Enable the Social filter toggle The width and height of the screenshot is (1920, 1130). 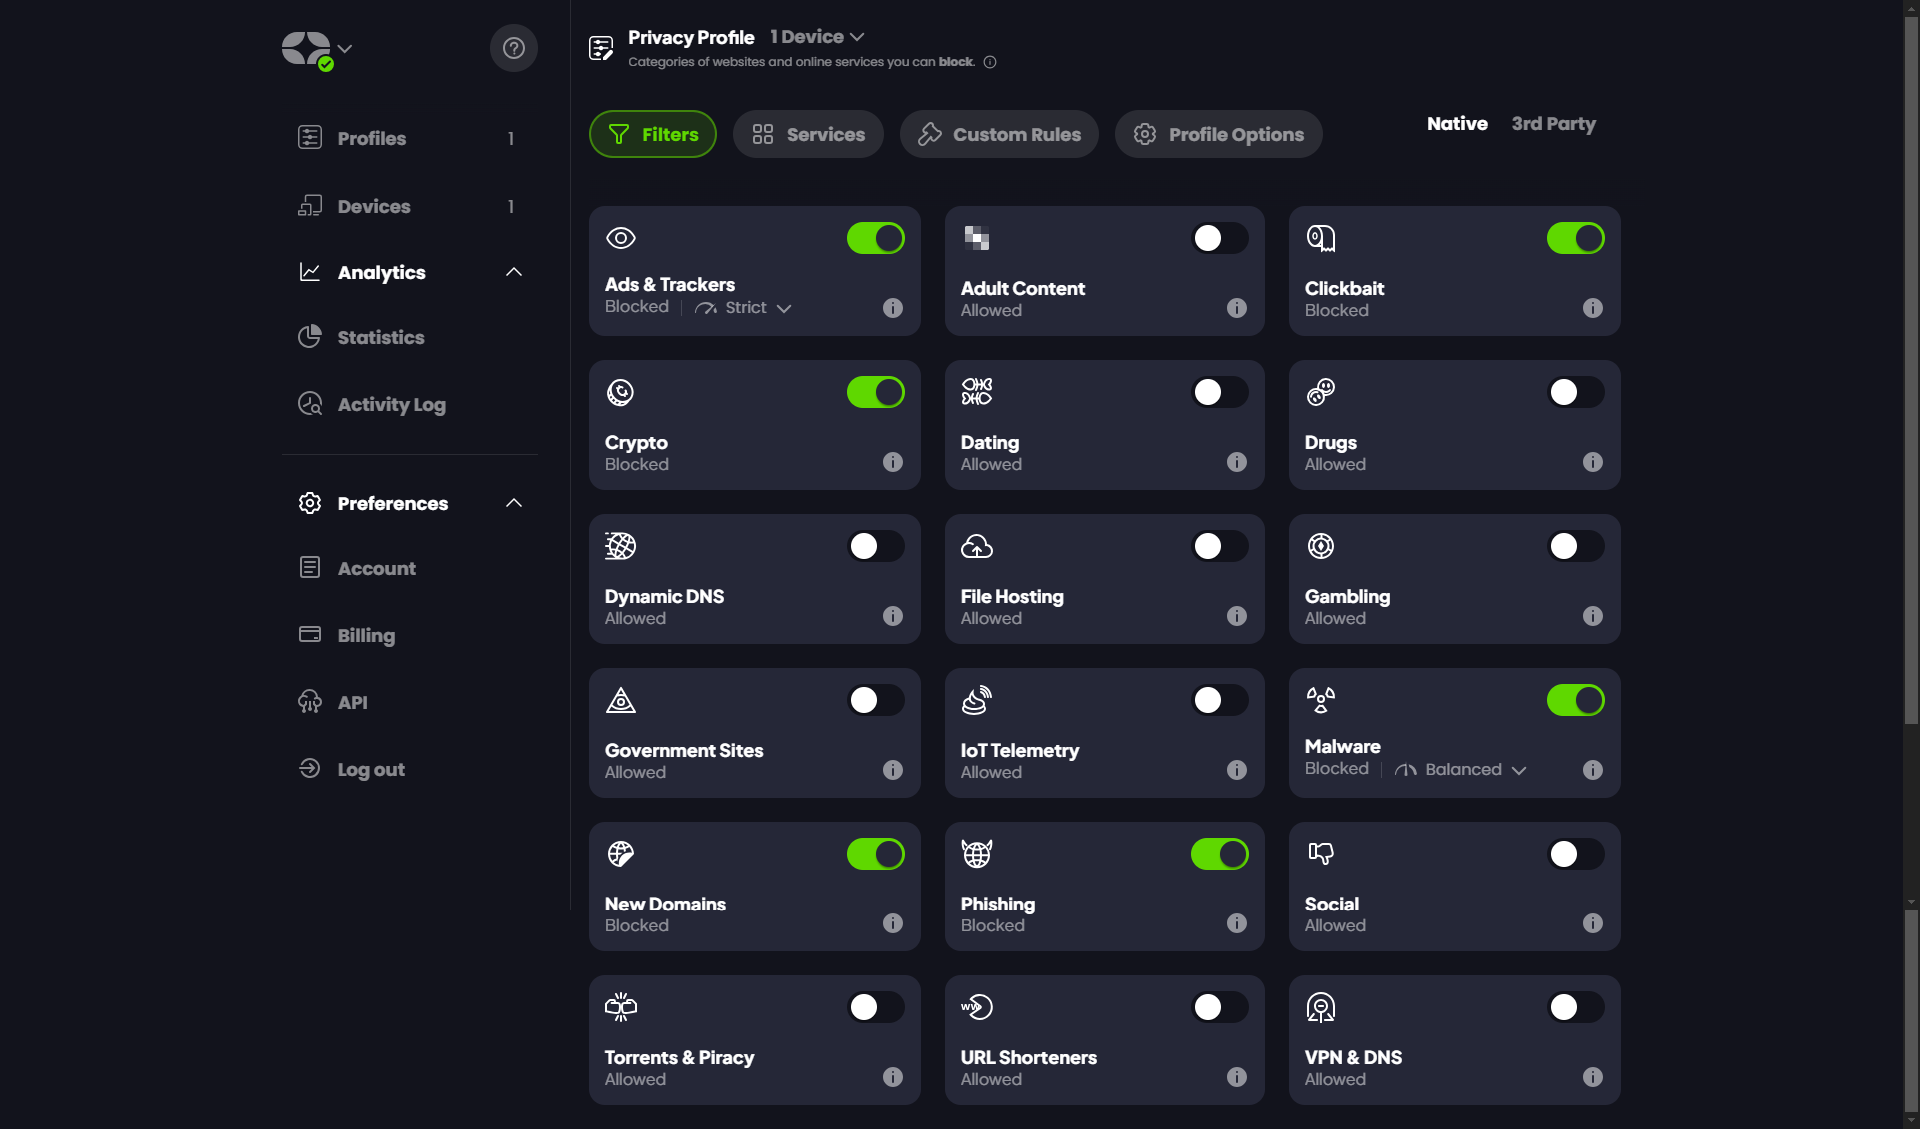1575,854
